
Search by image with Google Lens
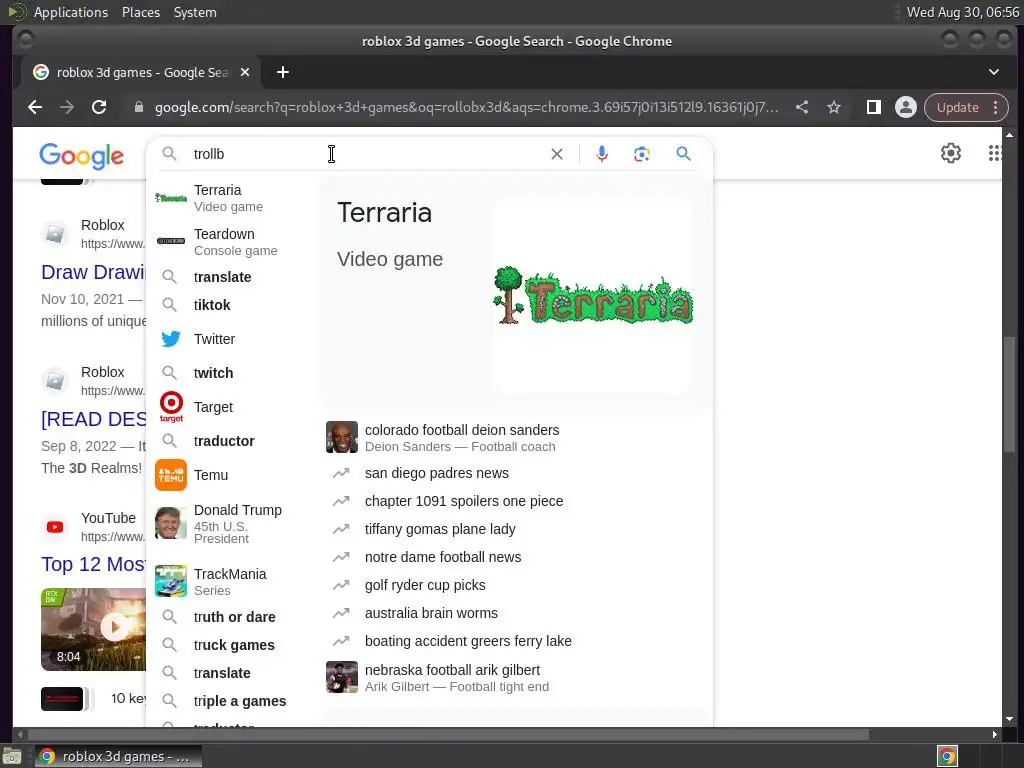coord(642,154)
